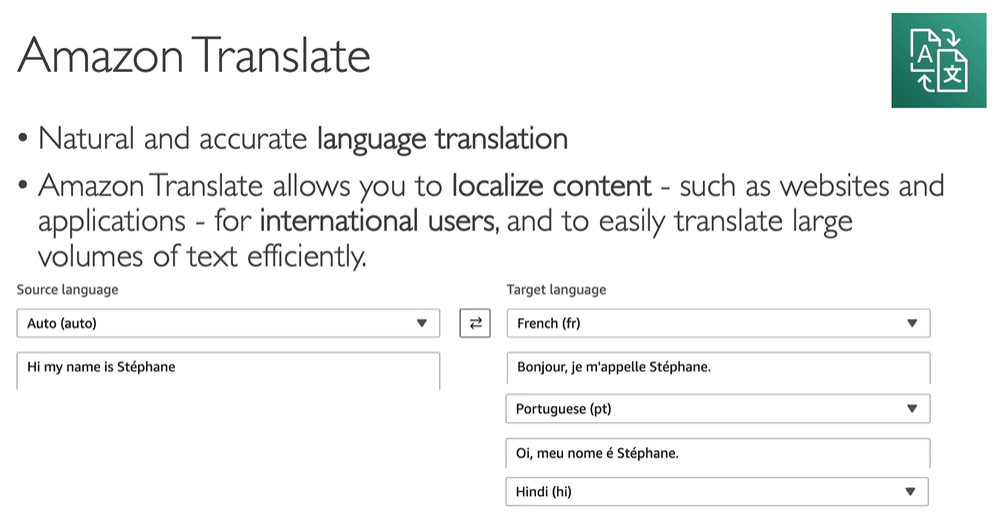Click the bold text 'localize content'

point(551,186)
